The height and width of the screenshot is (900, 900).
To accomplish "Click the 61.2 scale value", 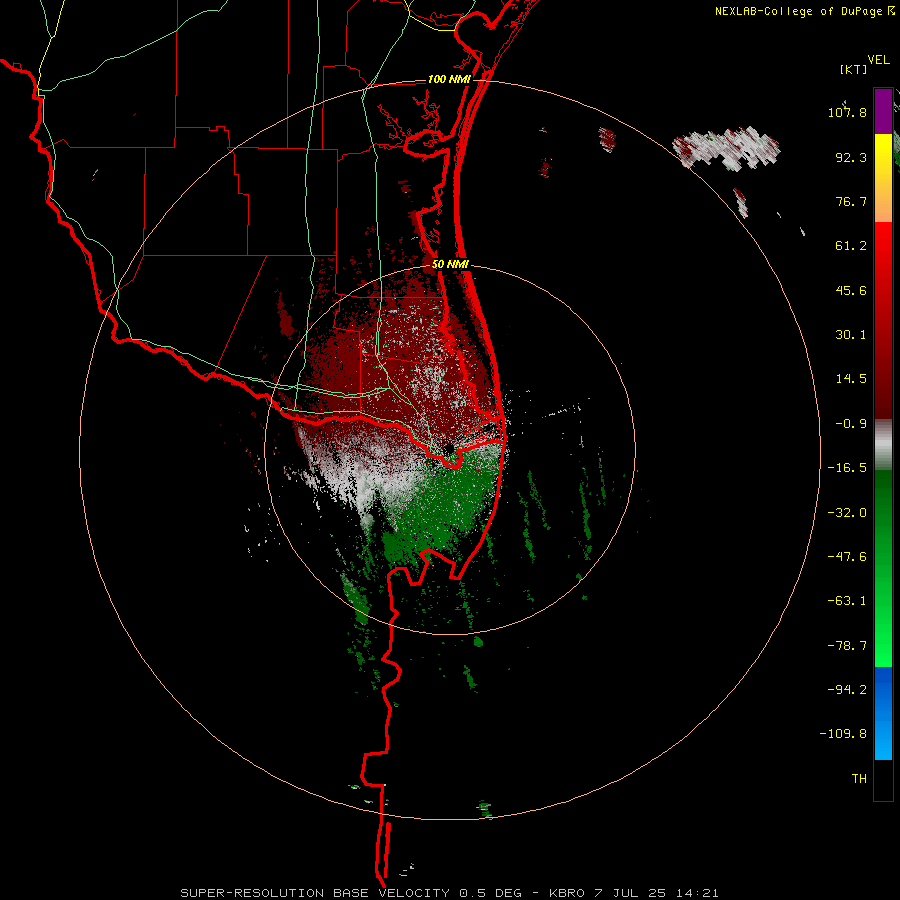I will 851,246.
